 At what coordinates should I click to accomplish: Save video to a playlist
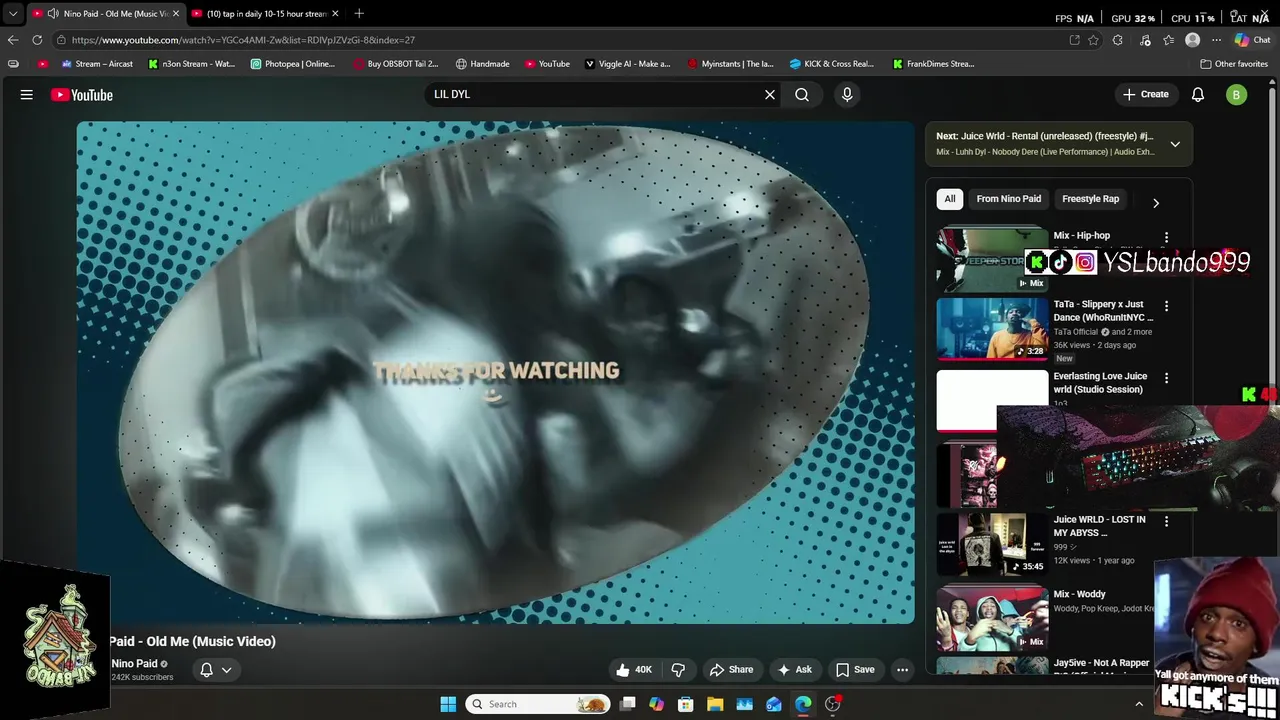tap(855, 670)
